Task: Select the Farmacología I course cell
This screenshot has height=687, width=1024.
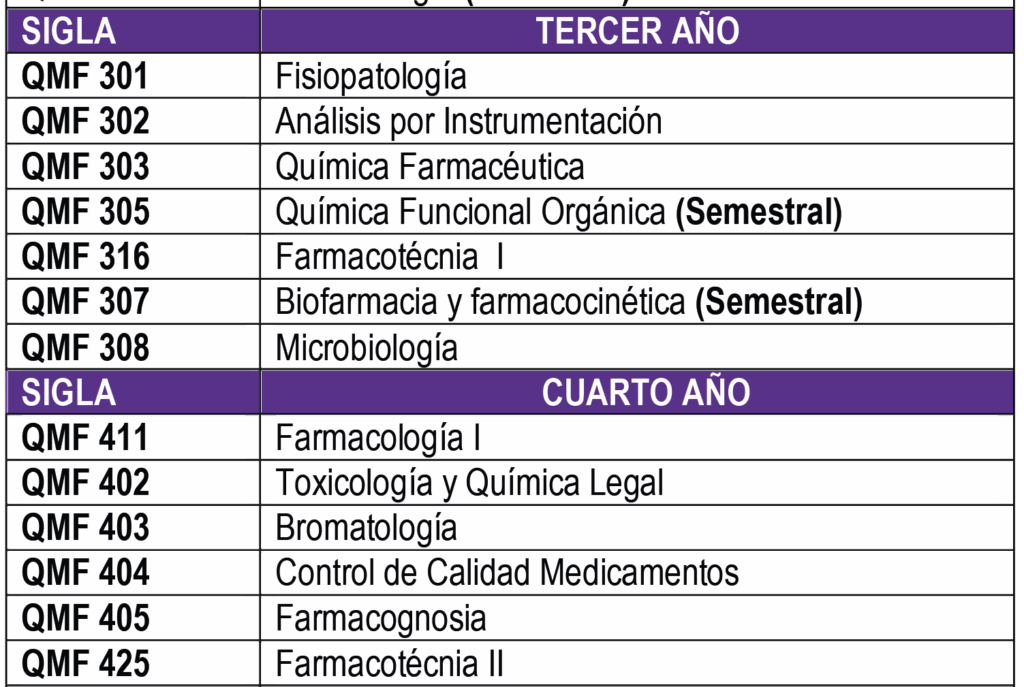Action: pos(378,438)
